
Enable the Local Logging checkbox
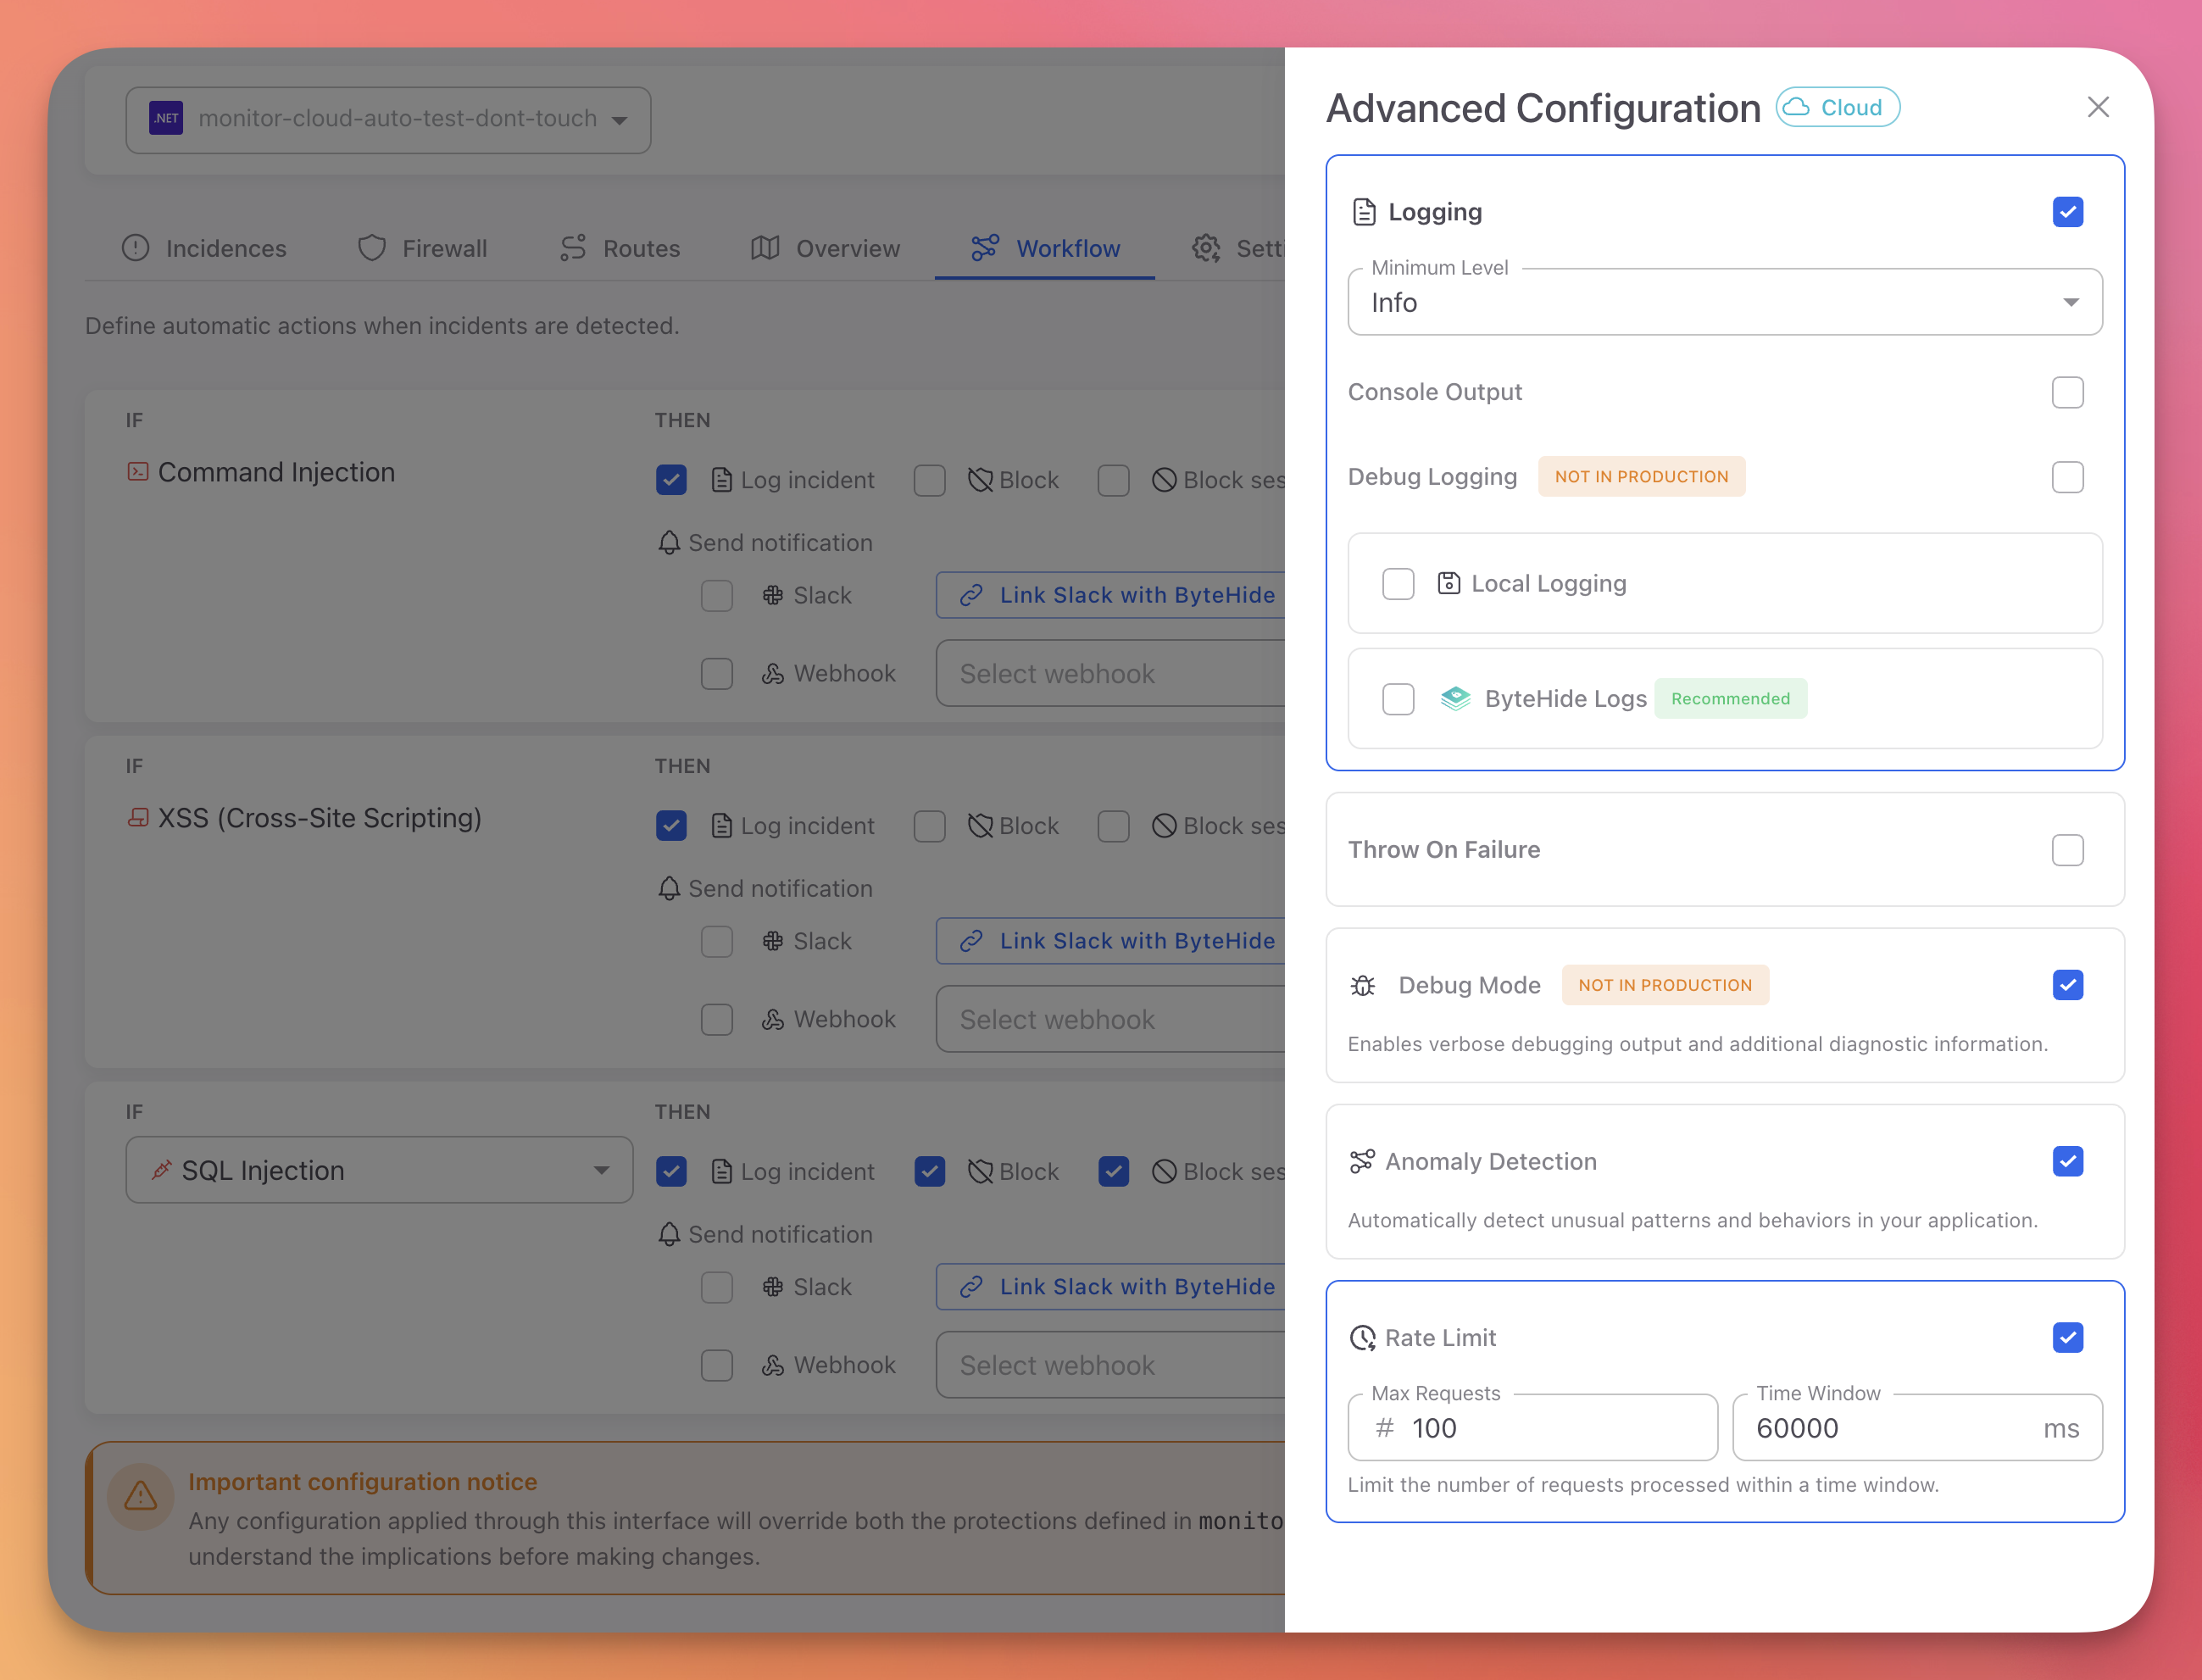pyautogui.click(x=1397, y=583)
